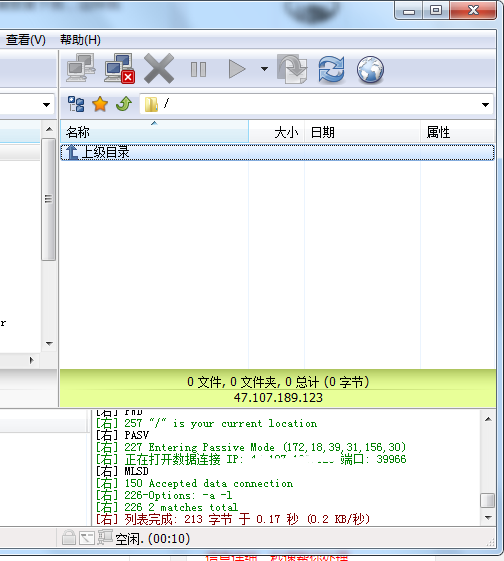The width and height of the screenshot is (504, 561).
Task: Expand the remote path "/" dropdown arrow
Action: pyautogui.click(x=485, y=104)
